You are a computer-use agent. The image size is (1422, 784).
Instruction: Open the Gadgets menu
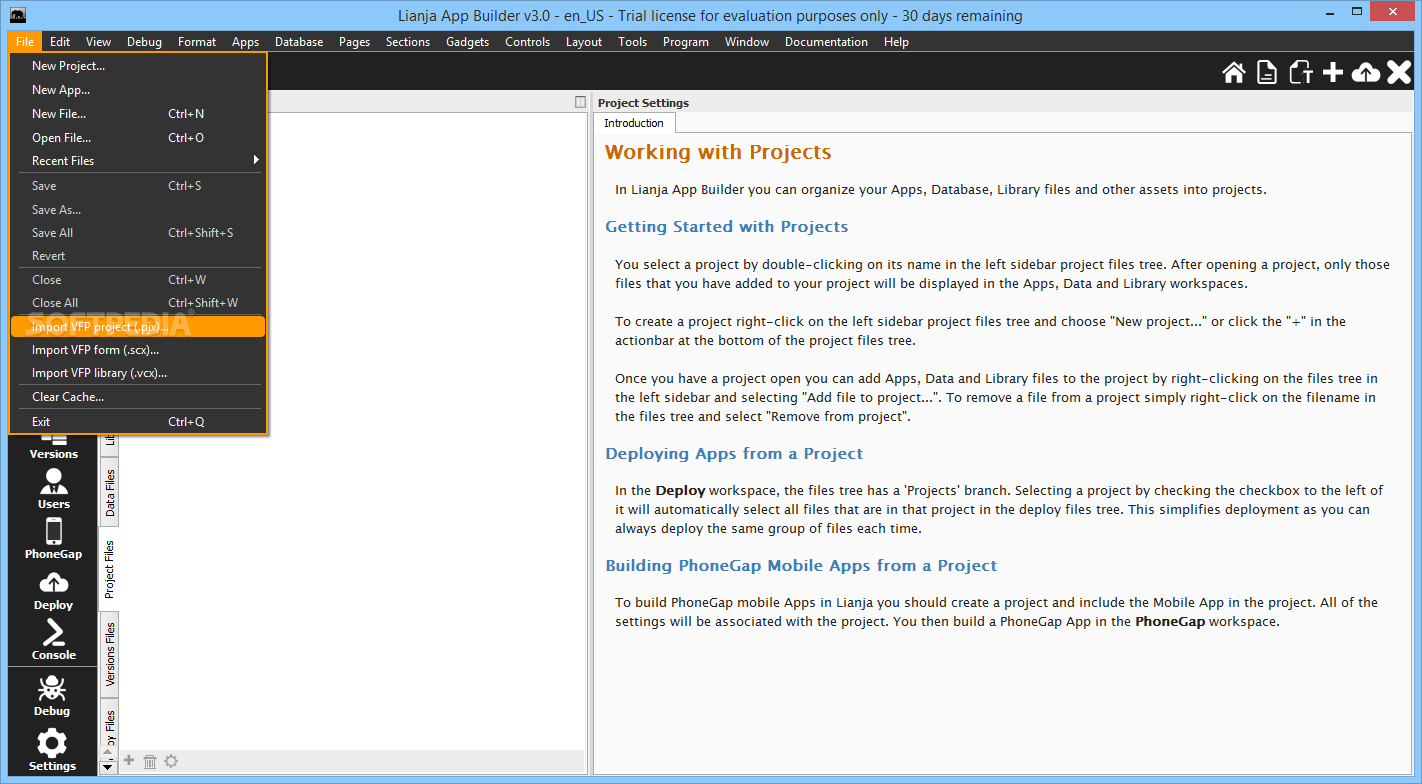point(468,42)
